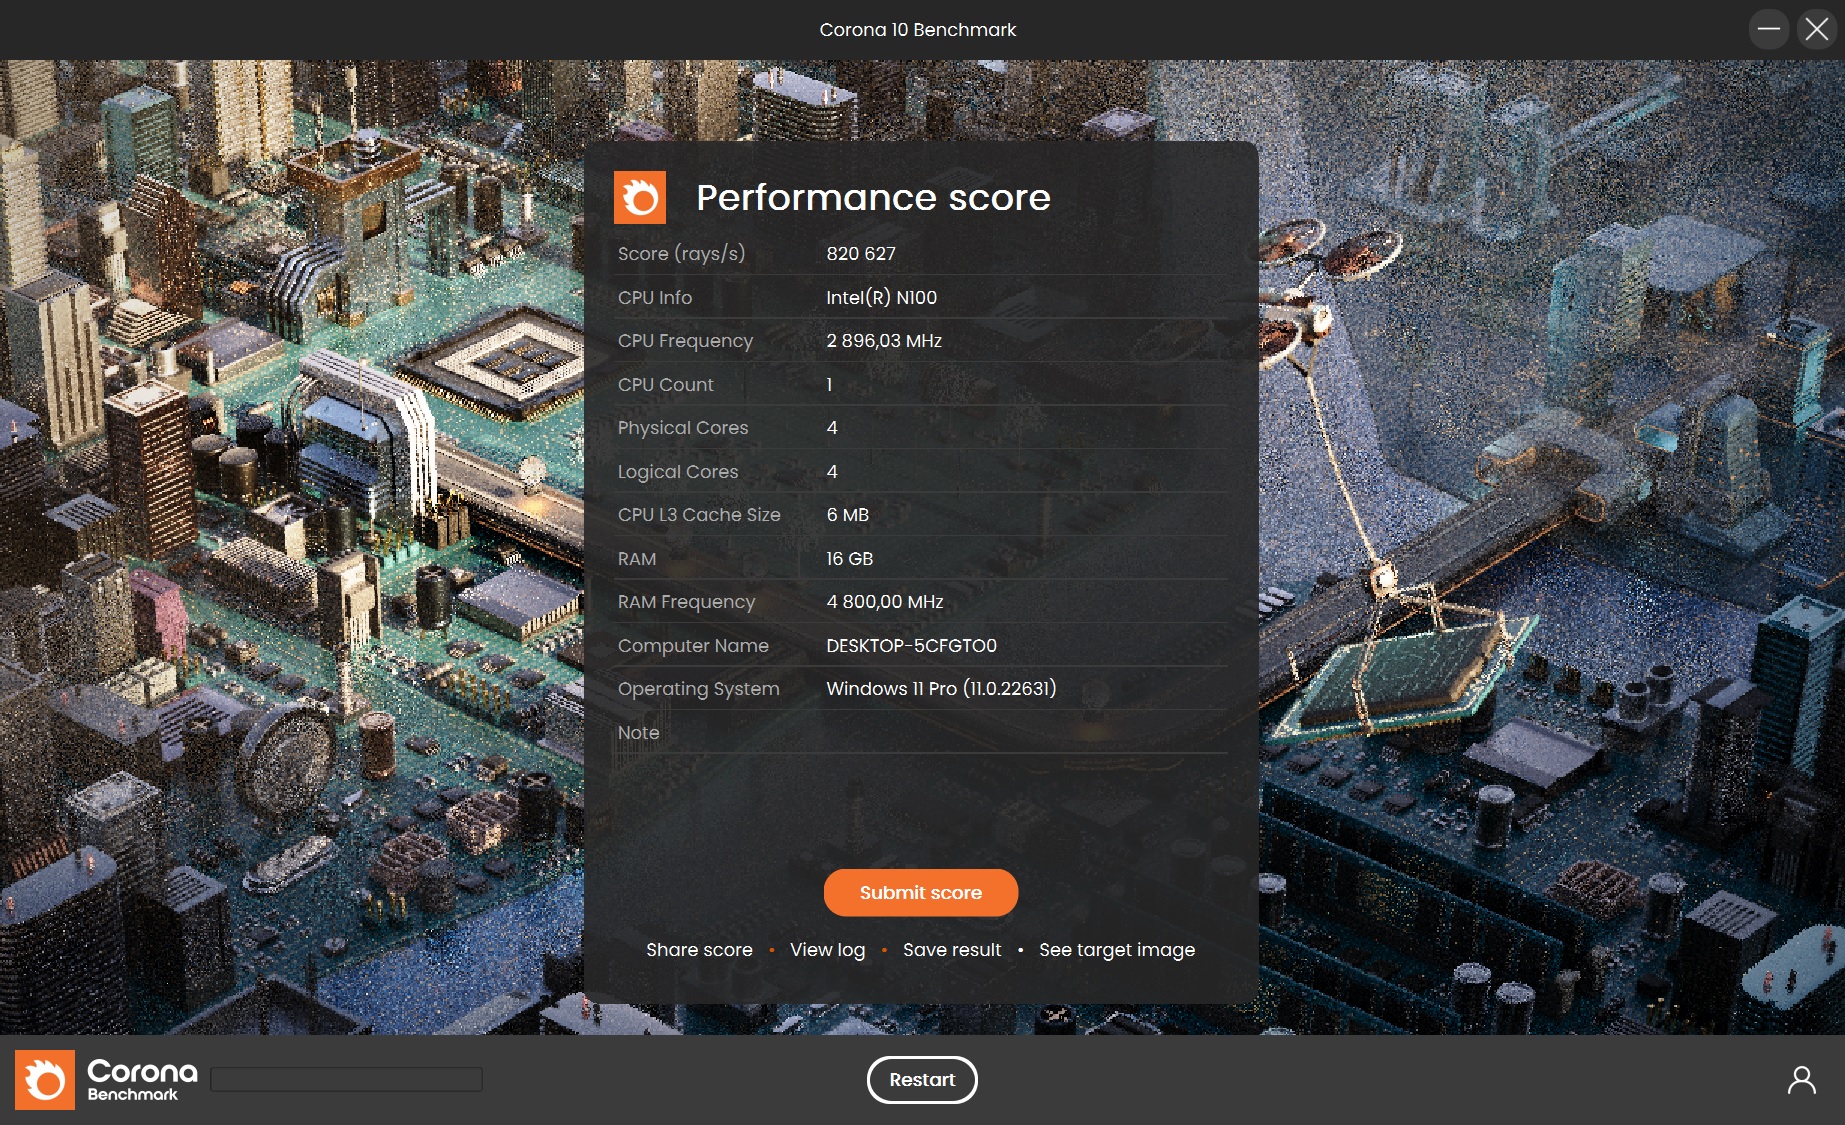Select the computer name DESKTOP-5CFGTO0

point(911,646)
